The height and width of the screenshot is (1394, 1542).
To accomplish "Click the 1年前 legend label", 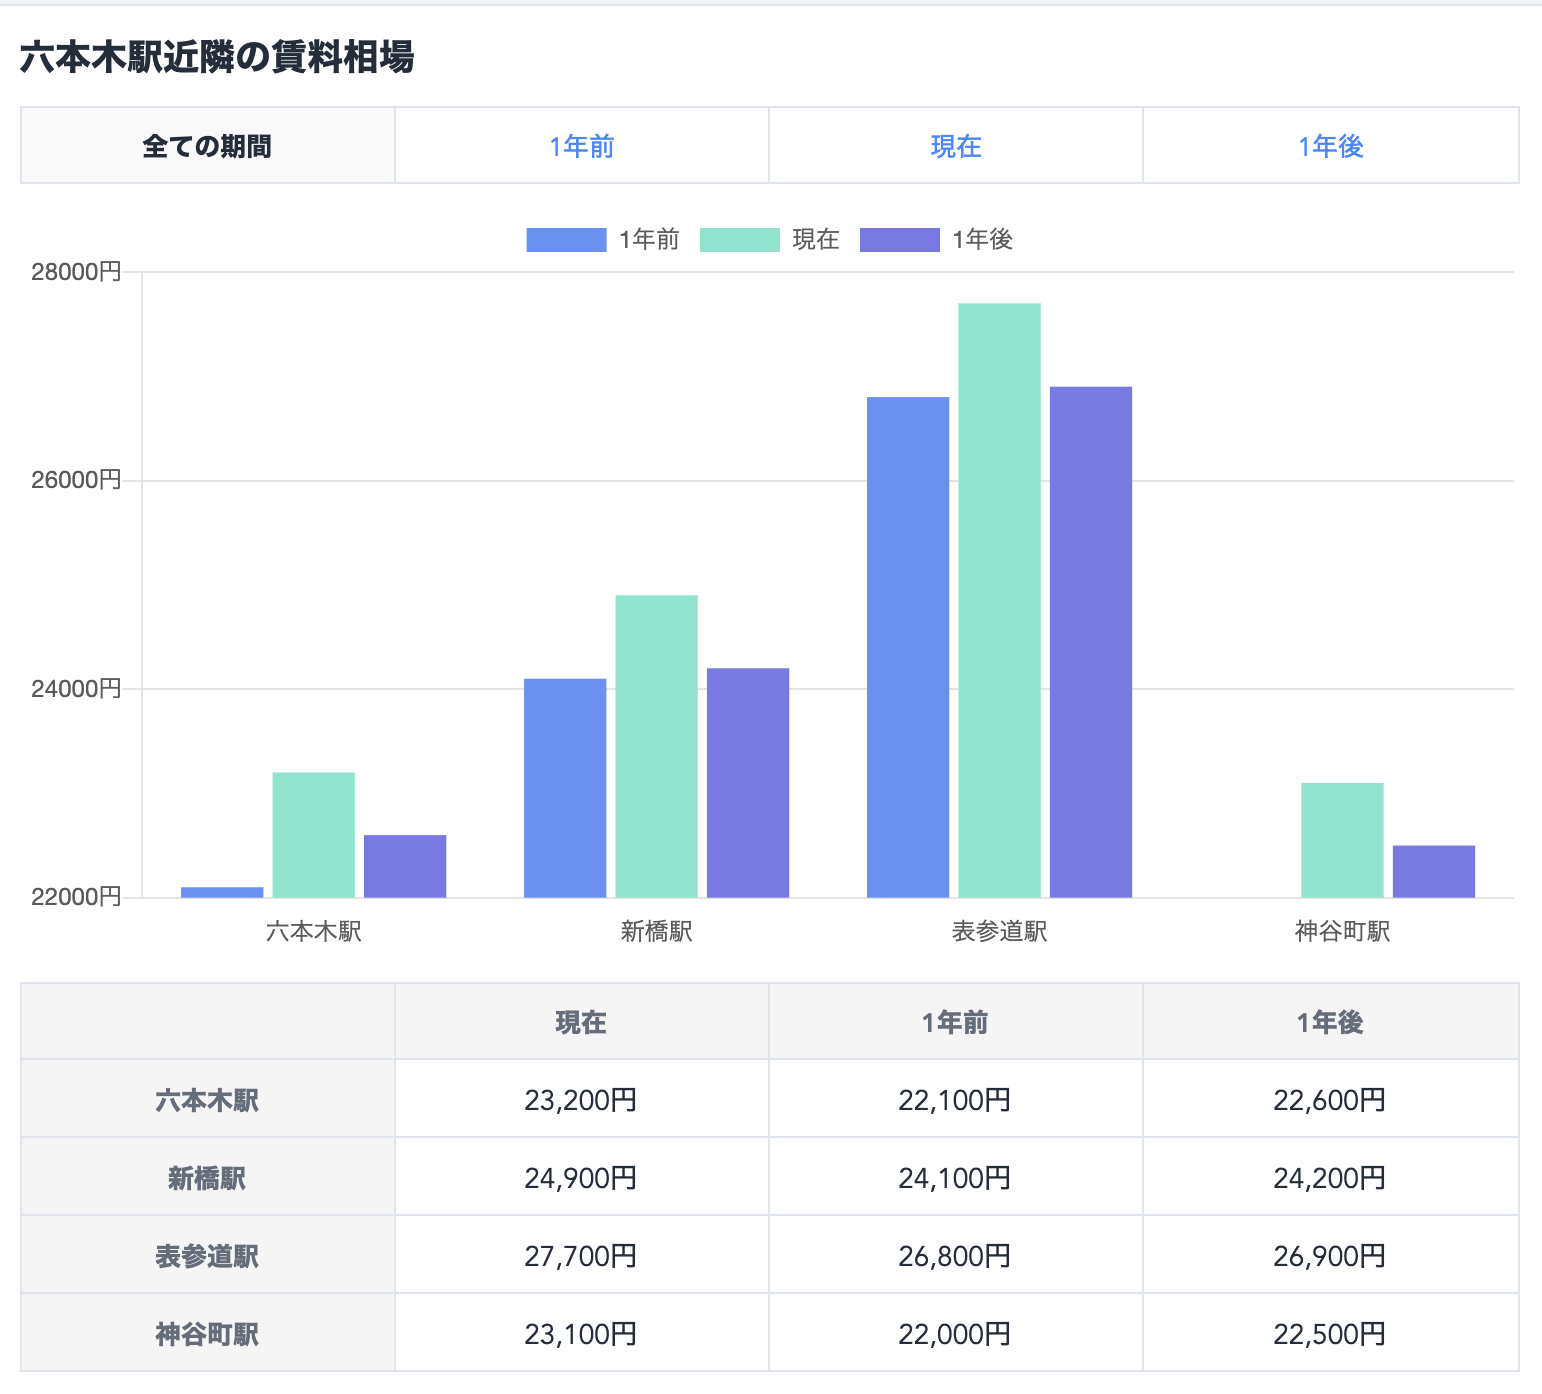I will 649,240.
